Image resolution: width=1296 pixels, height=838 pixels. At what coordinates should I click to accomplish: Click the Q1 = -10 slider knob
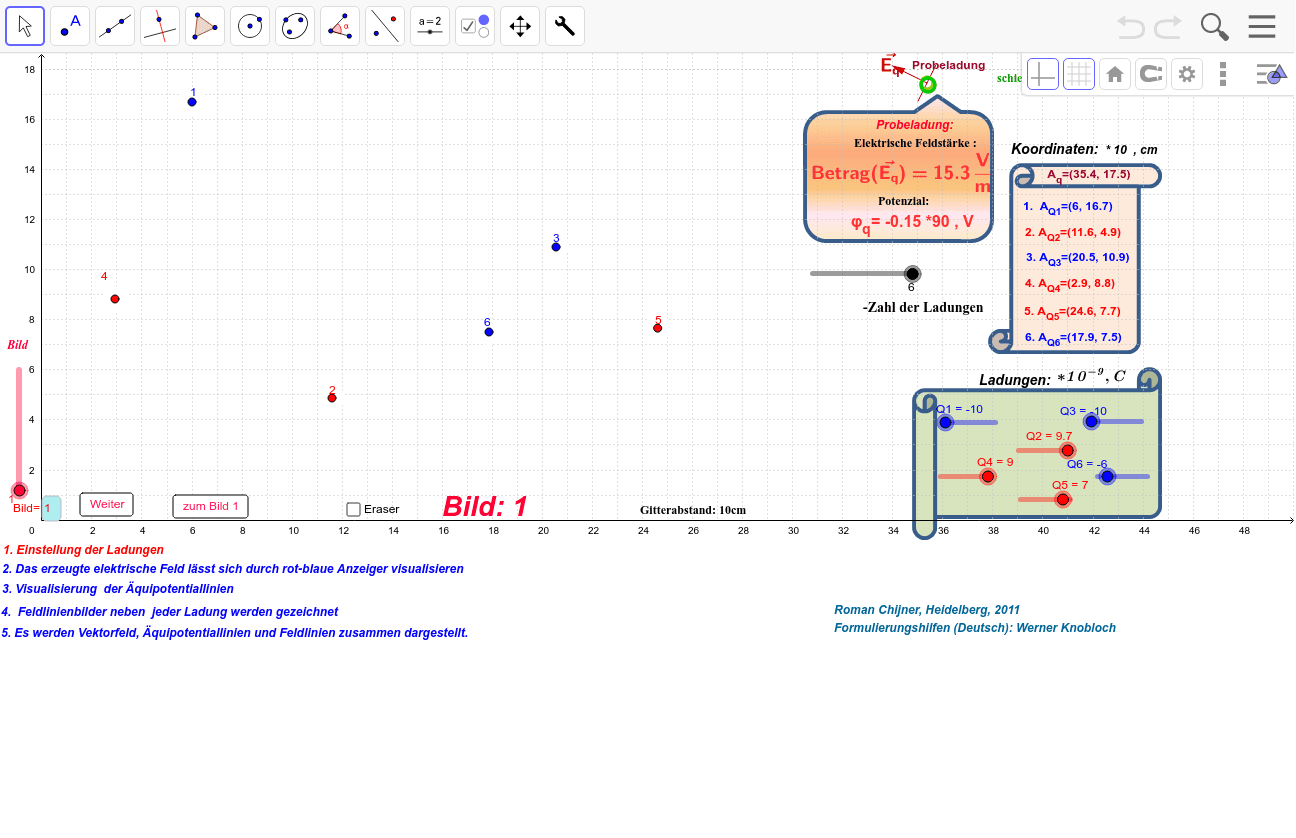tap(945, 422)
